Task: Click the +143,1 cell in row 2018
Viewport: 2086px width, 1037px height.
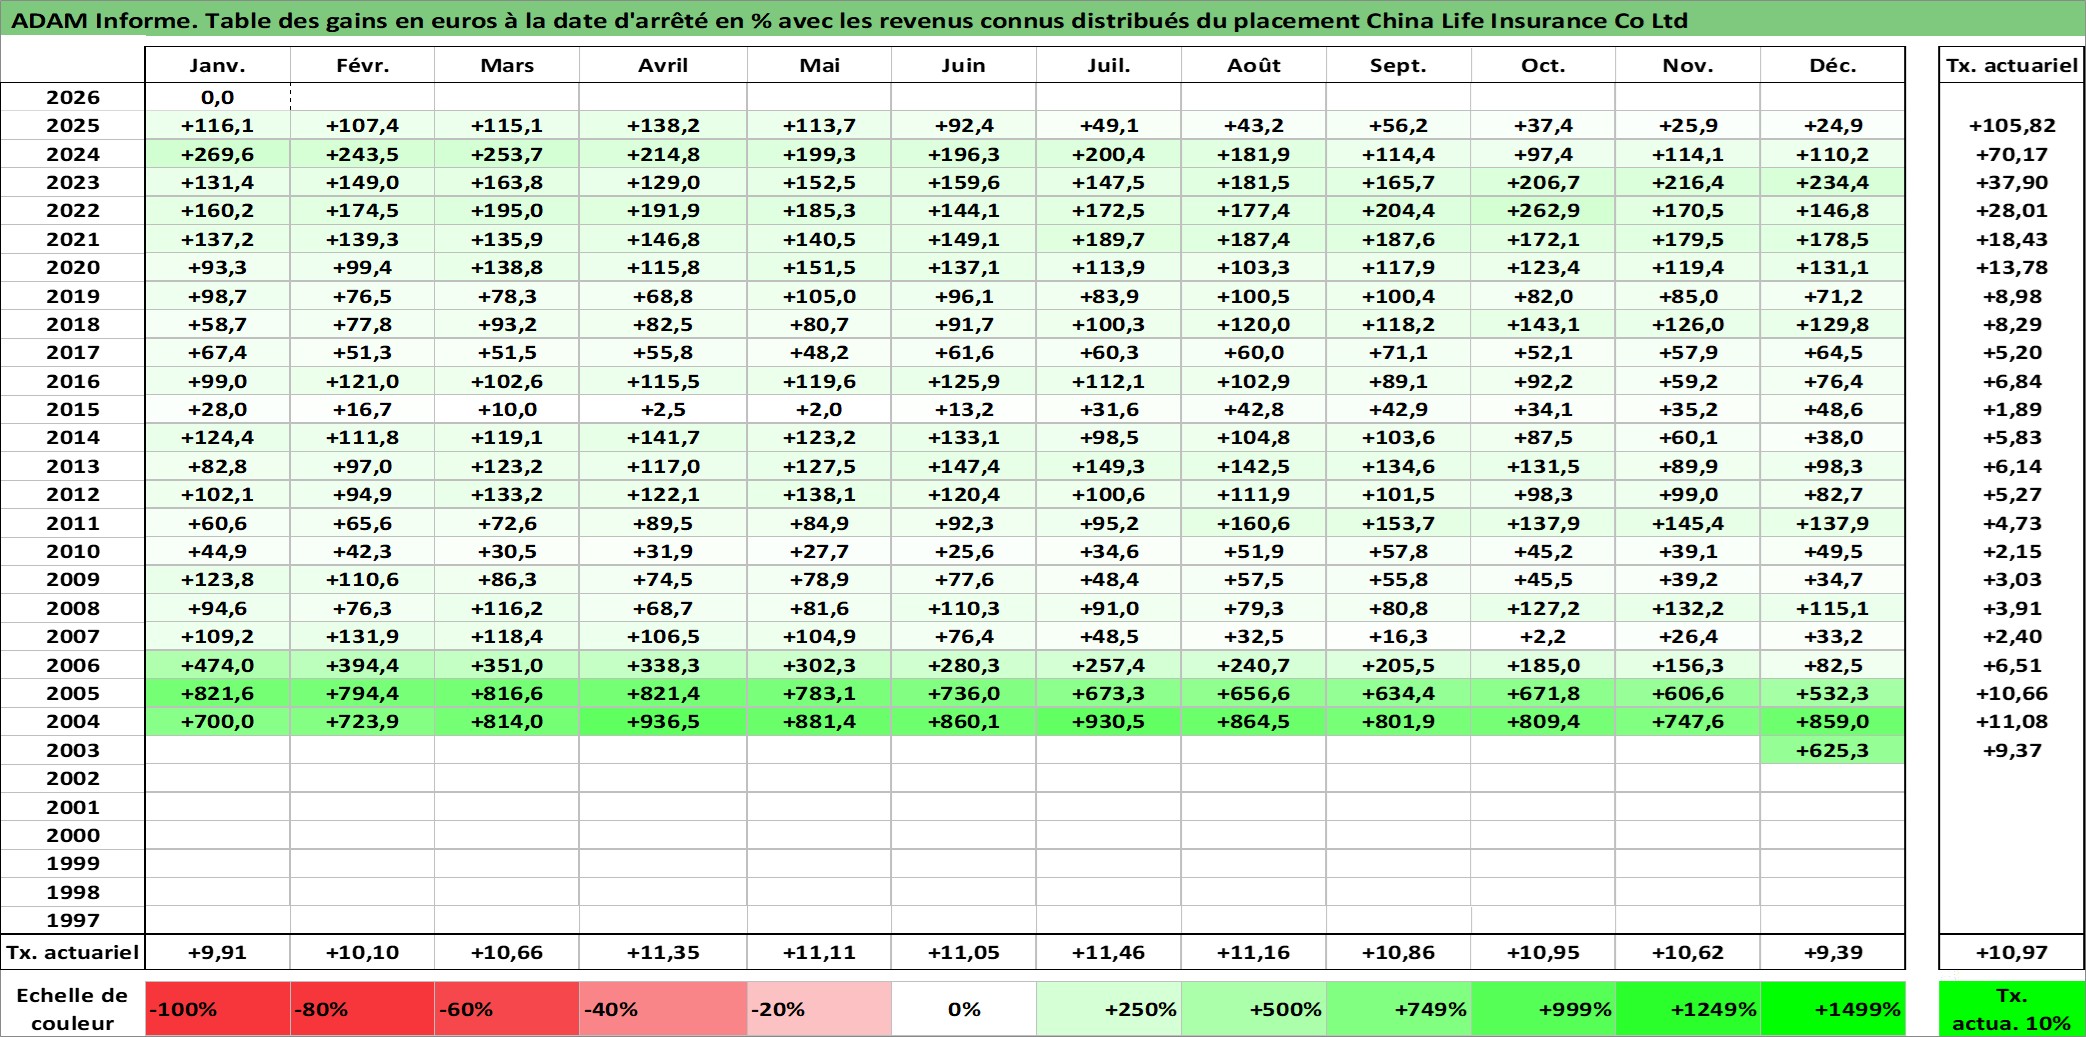Action: [x=1543, y=324]
